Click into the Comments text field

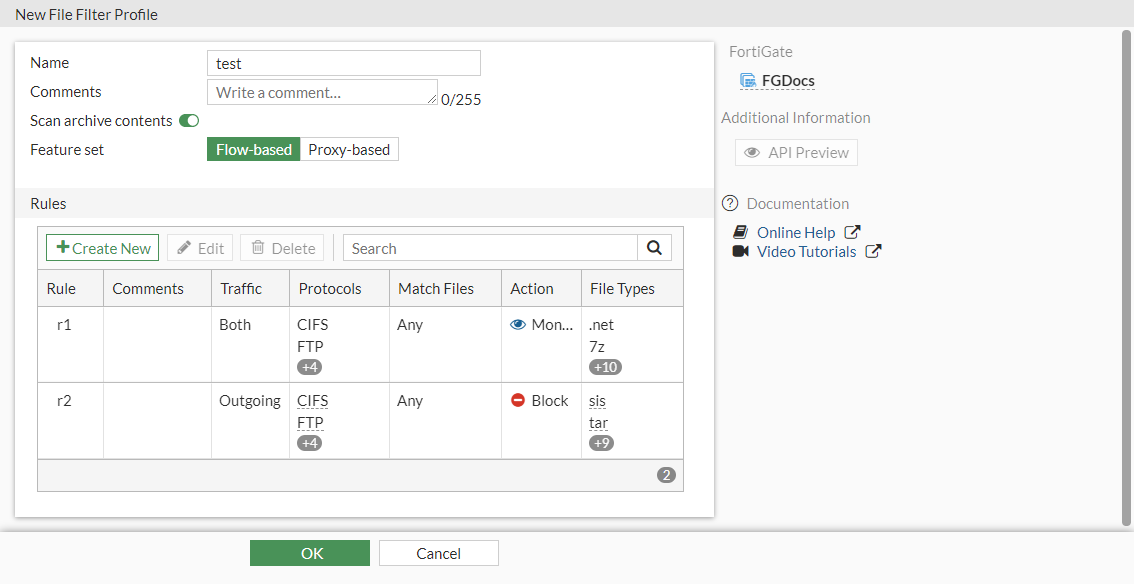pos(322,92)
